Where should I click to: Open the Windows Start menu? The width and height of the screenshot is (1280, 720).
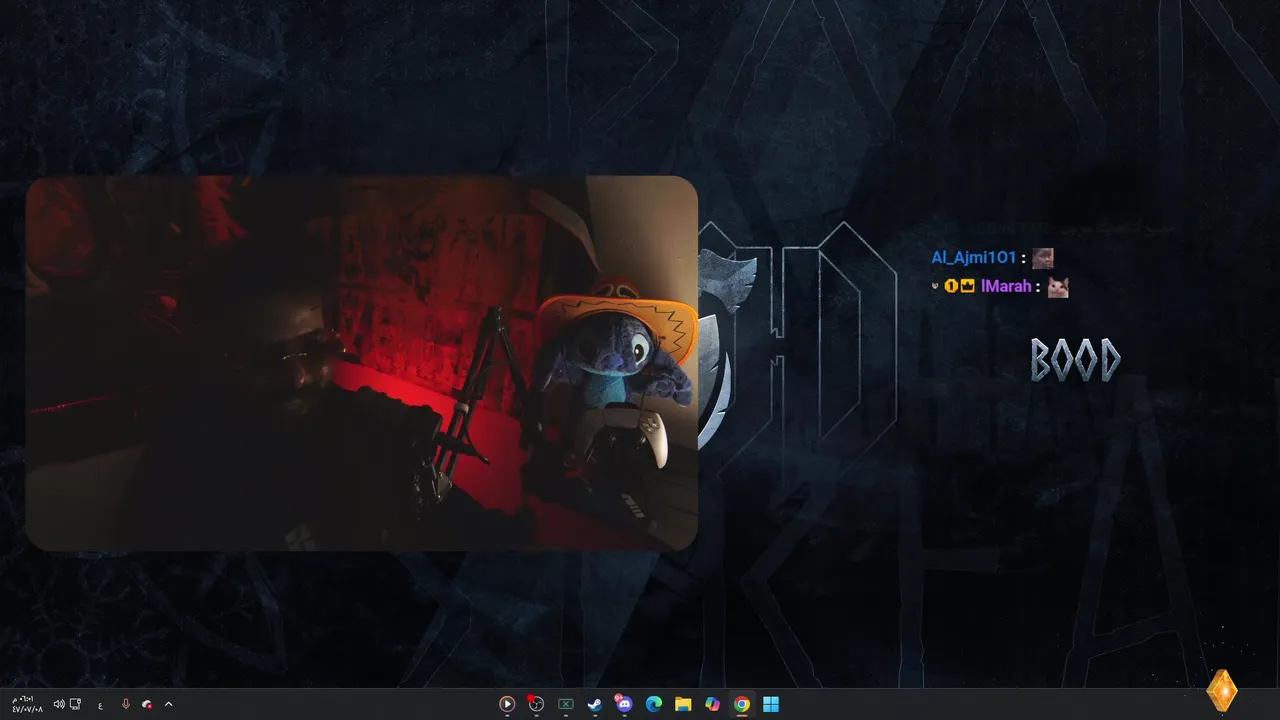pos(771,704)
